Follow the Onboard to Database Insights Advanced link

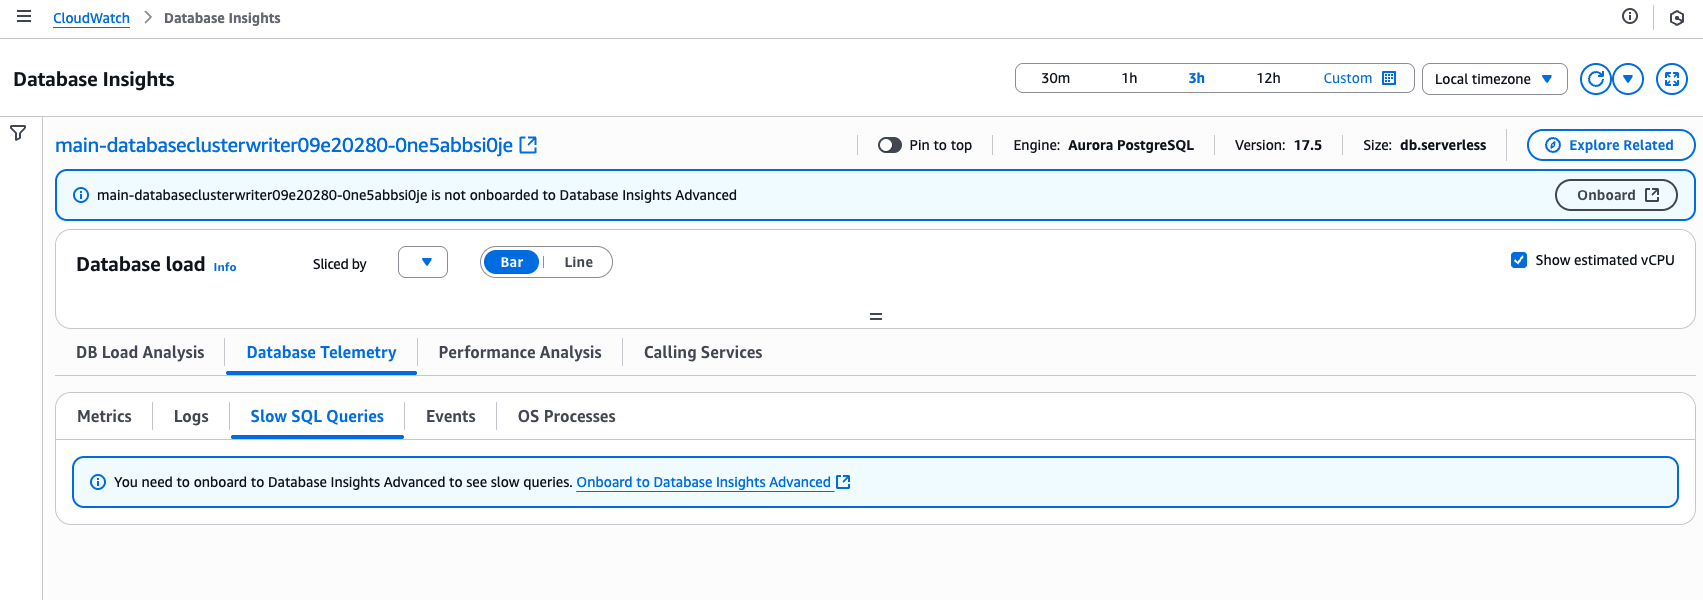(704, 482)
